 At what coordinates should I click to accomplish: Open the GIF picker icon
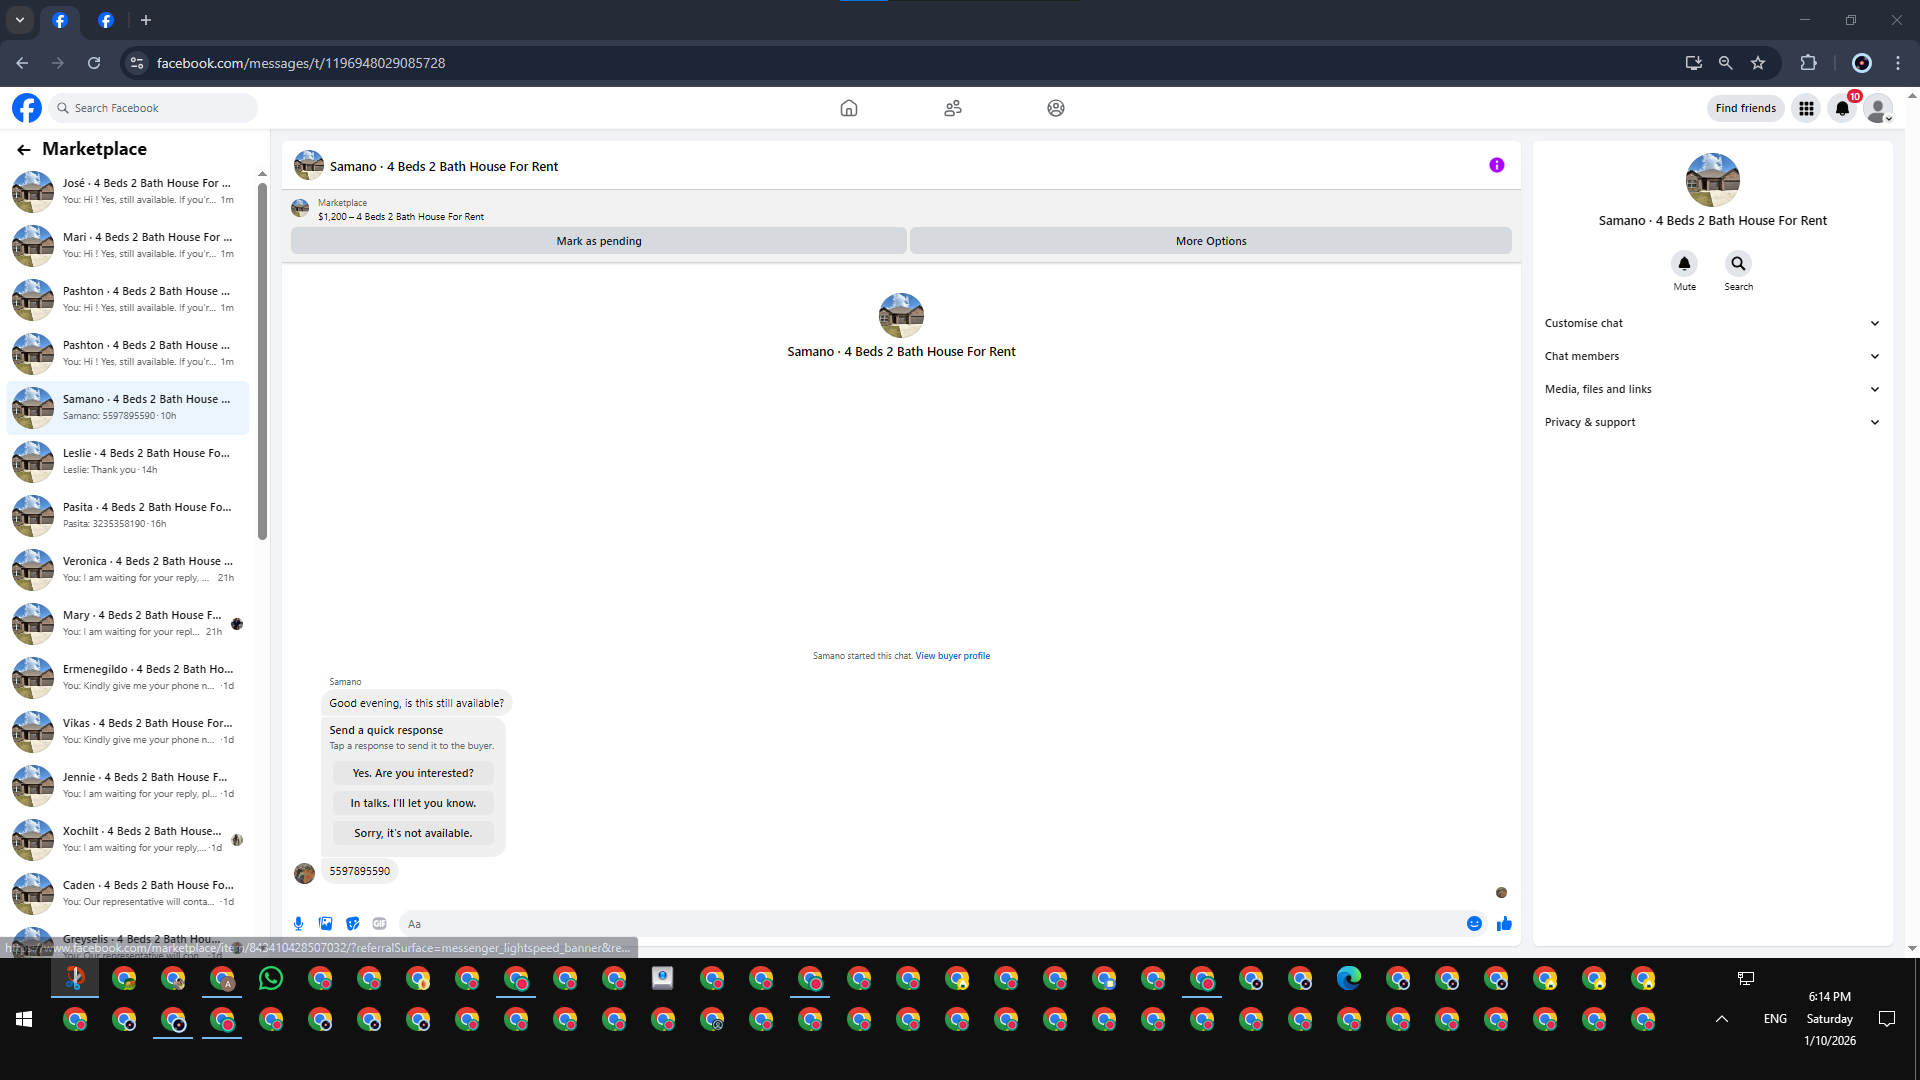point(379,924)
